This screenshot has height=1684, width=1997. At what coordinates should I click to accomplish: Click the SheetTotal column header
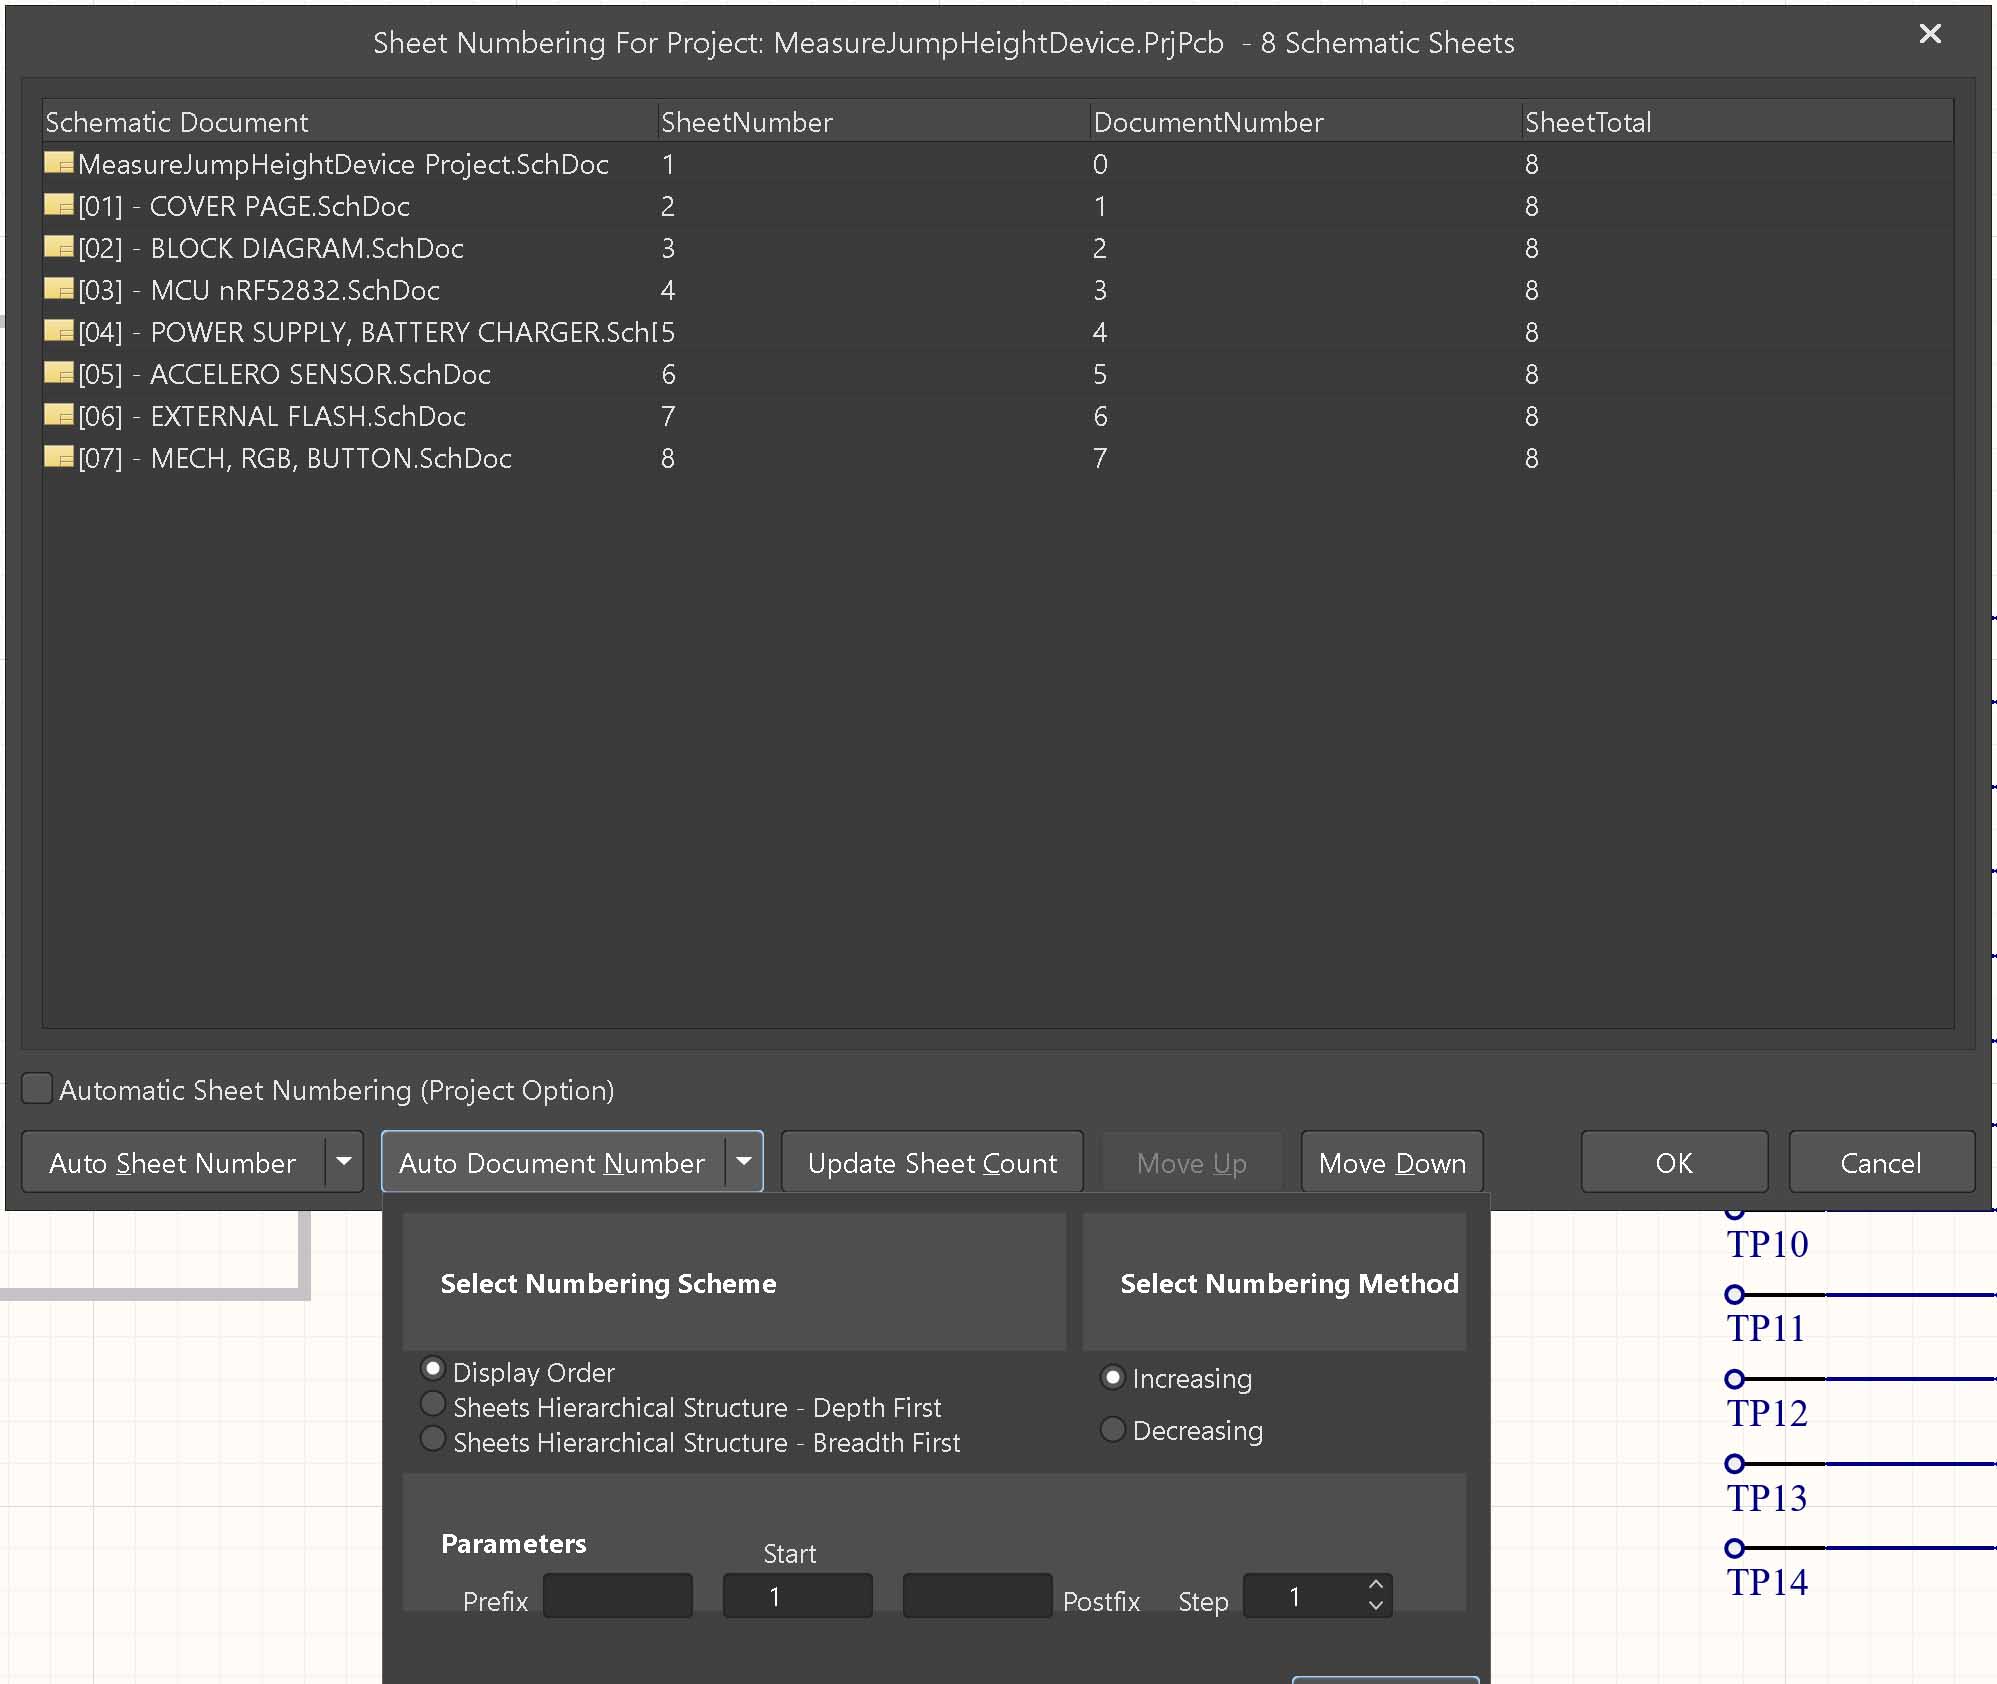point(1588,122)
